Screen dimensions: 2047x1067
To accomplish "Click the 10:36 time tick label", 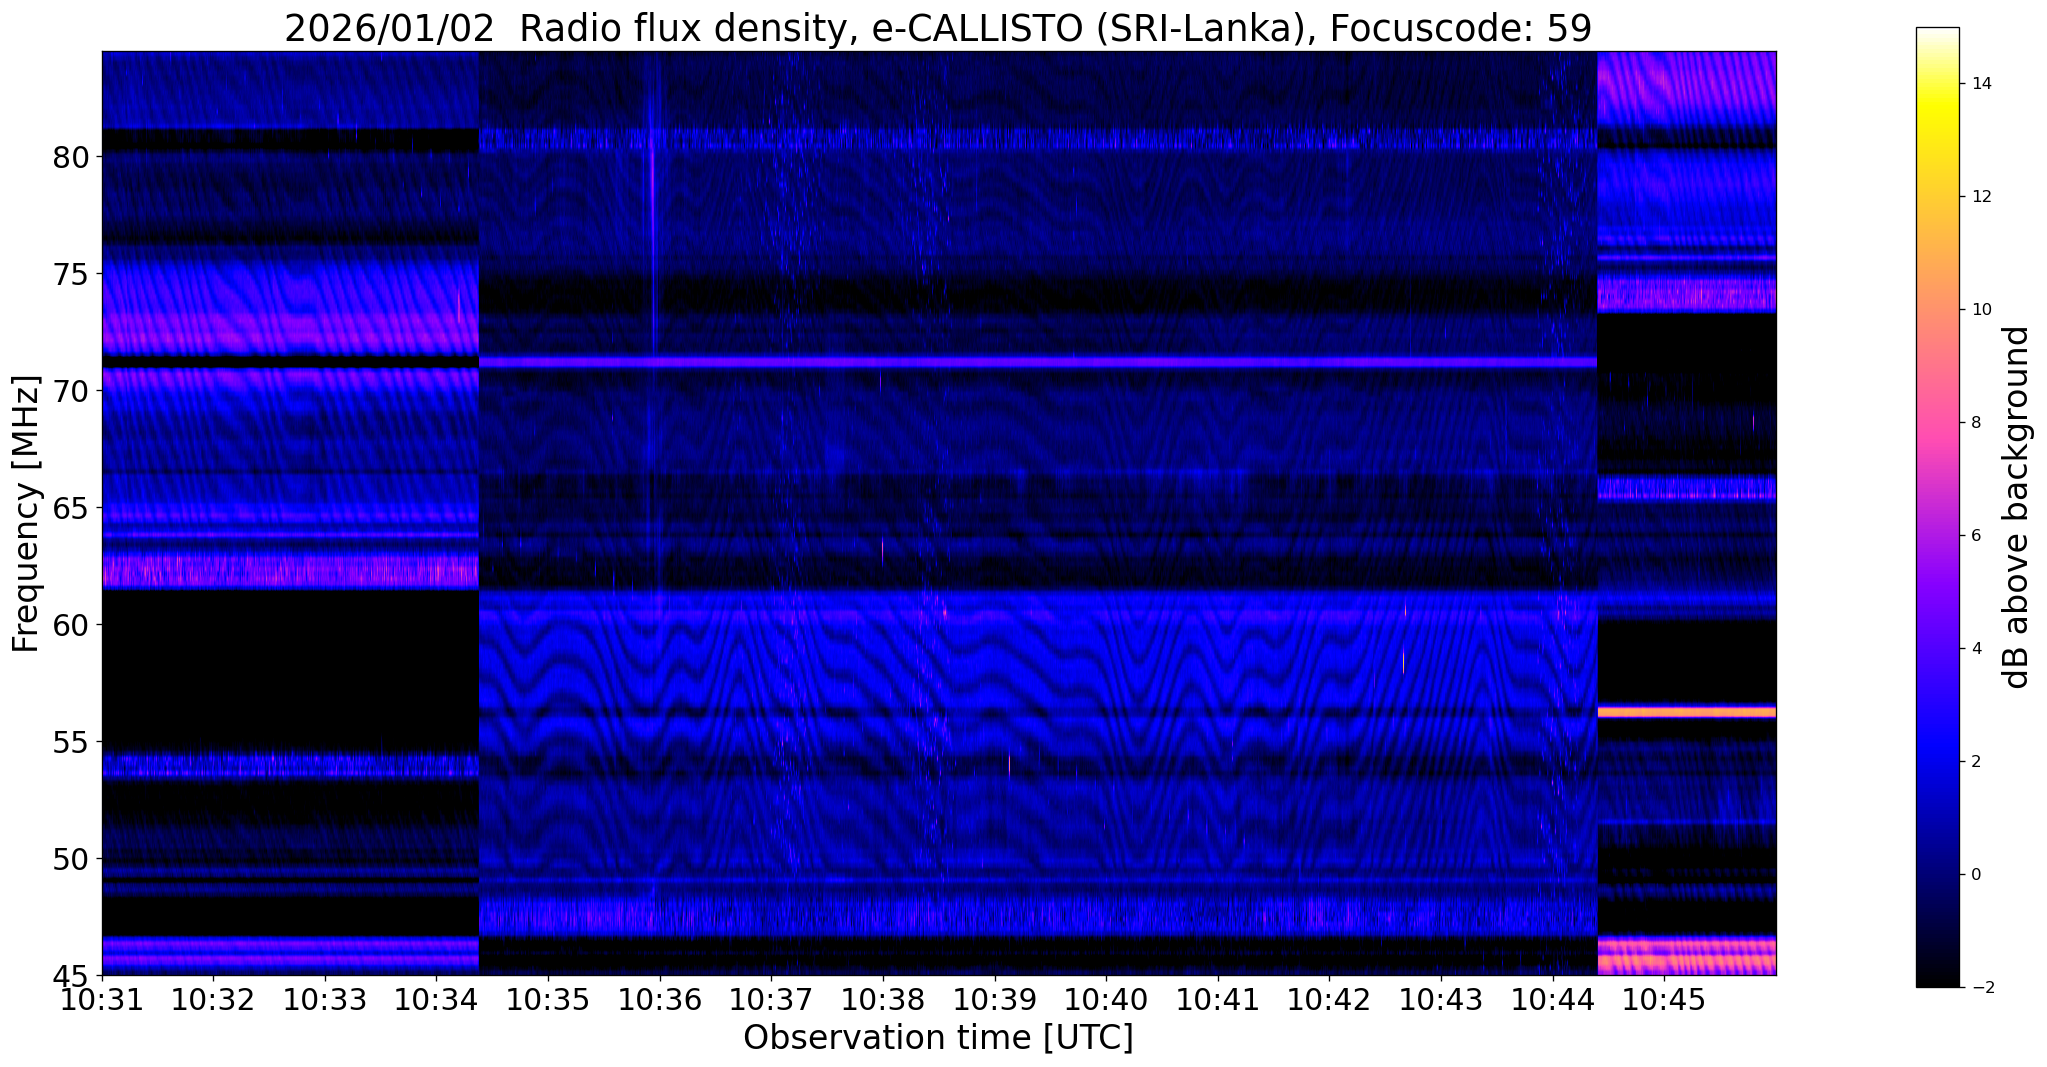I will click(x=660, y=999).
